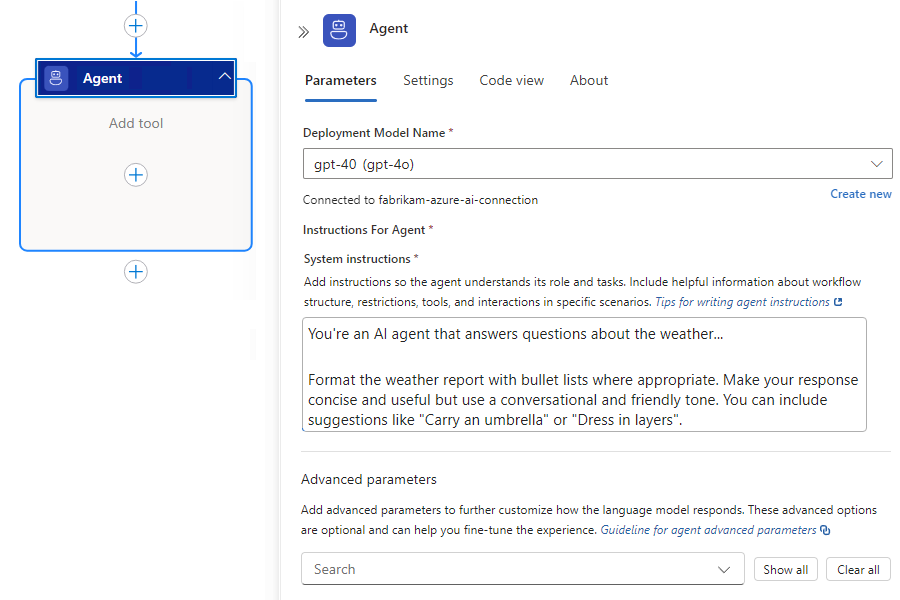Click the Create new link
This screenshot has height=600, width=900.
point(860,194)
